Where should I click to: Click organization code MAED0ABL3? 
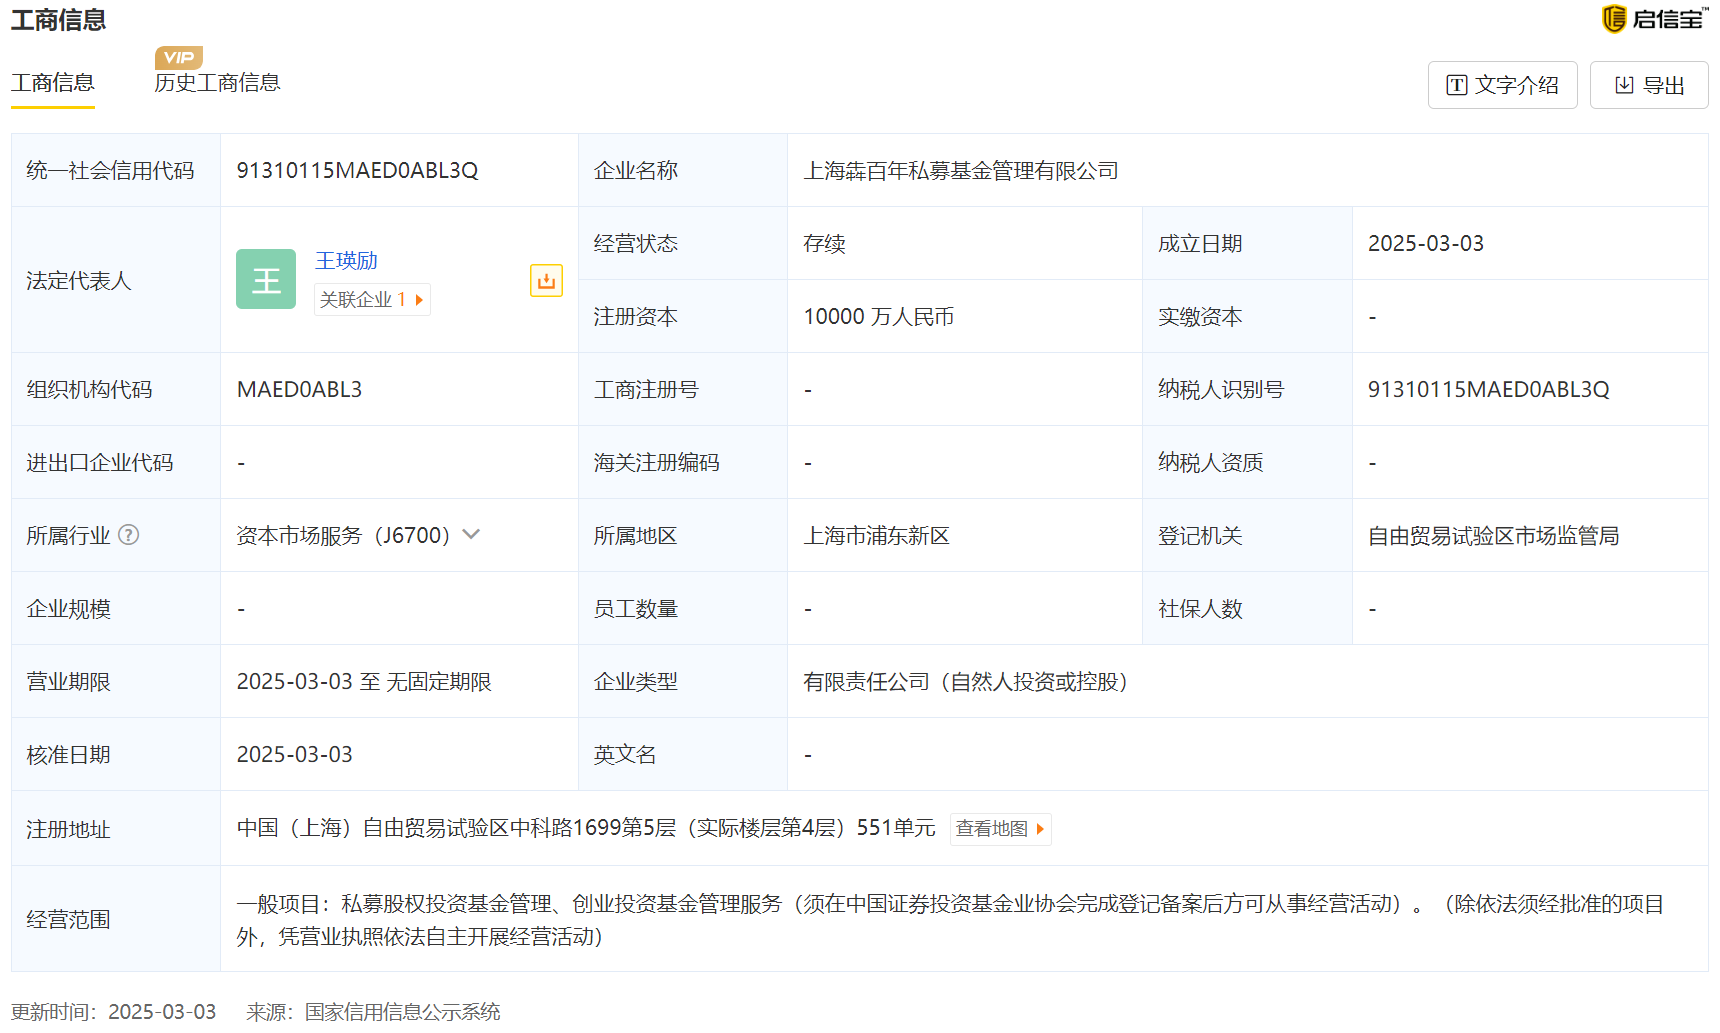click(299, 390)
